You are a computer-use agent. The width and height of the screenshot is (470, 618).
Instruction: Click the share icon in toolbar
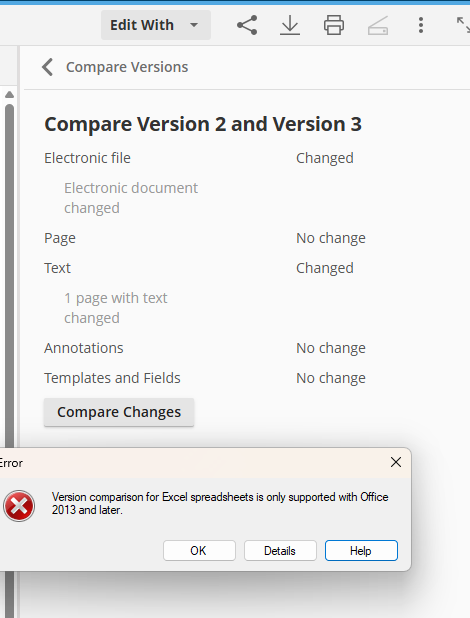click(247, 25)
